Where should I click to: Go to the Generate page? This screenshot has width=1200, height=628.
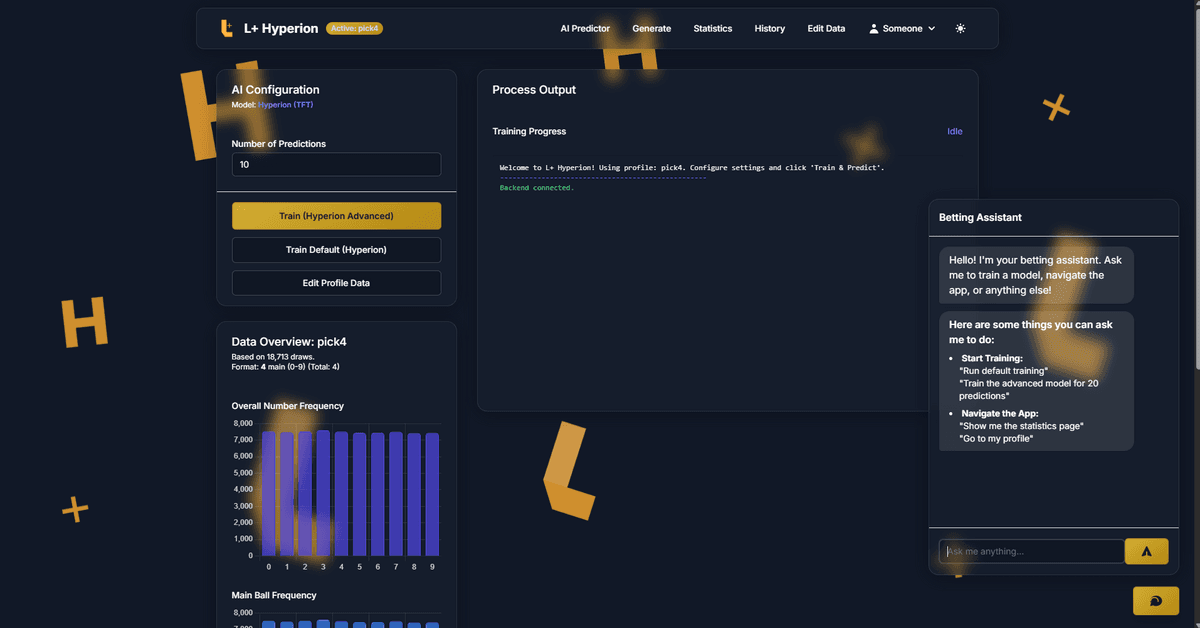click(651, 29)
